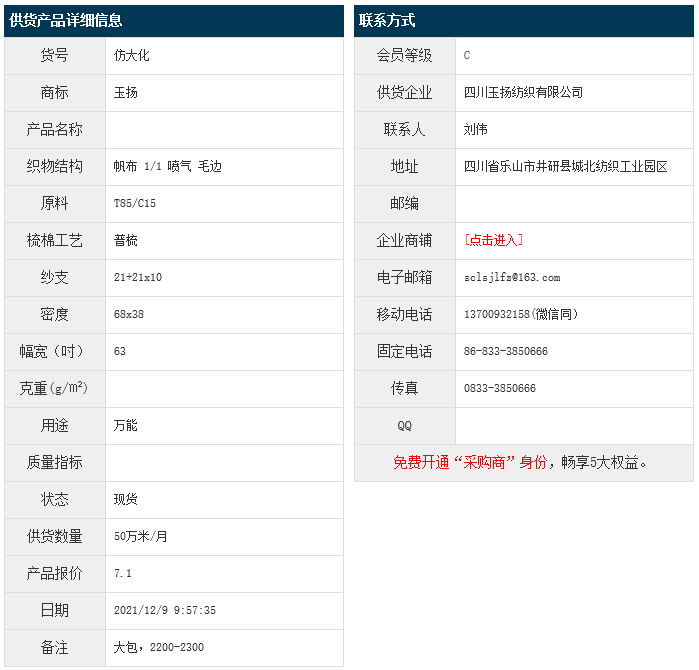This screenshot has height=670, width=699.
Task: Click the address 四川省乐山市井研县城北纺织工业园区
Action: [566, 166]
